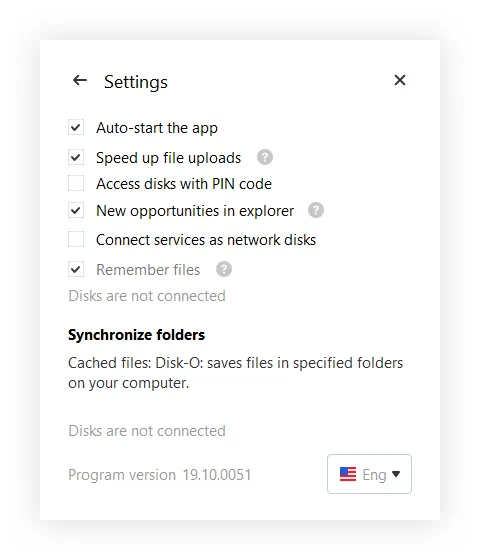
Task: Click the Settings title text
Action: point(135,82)
